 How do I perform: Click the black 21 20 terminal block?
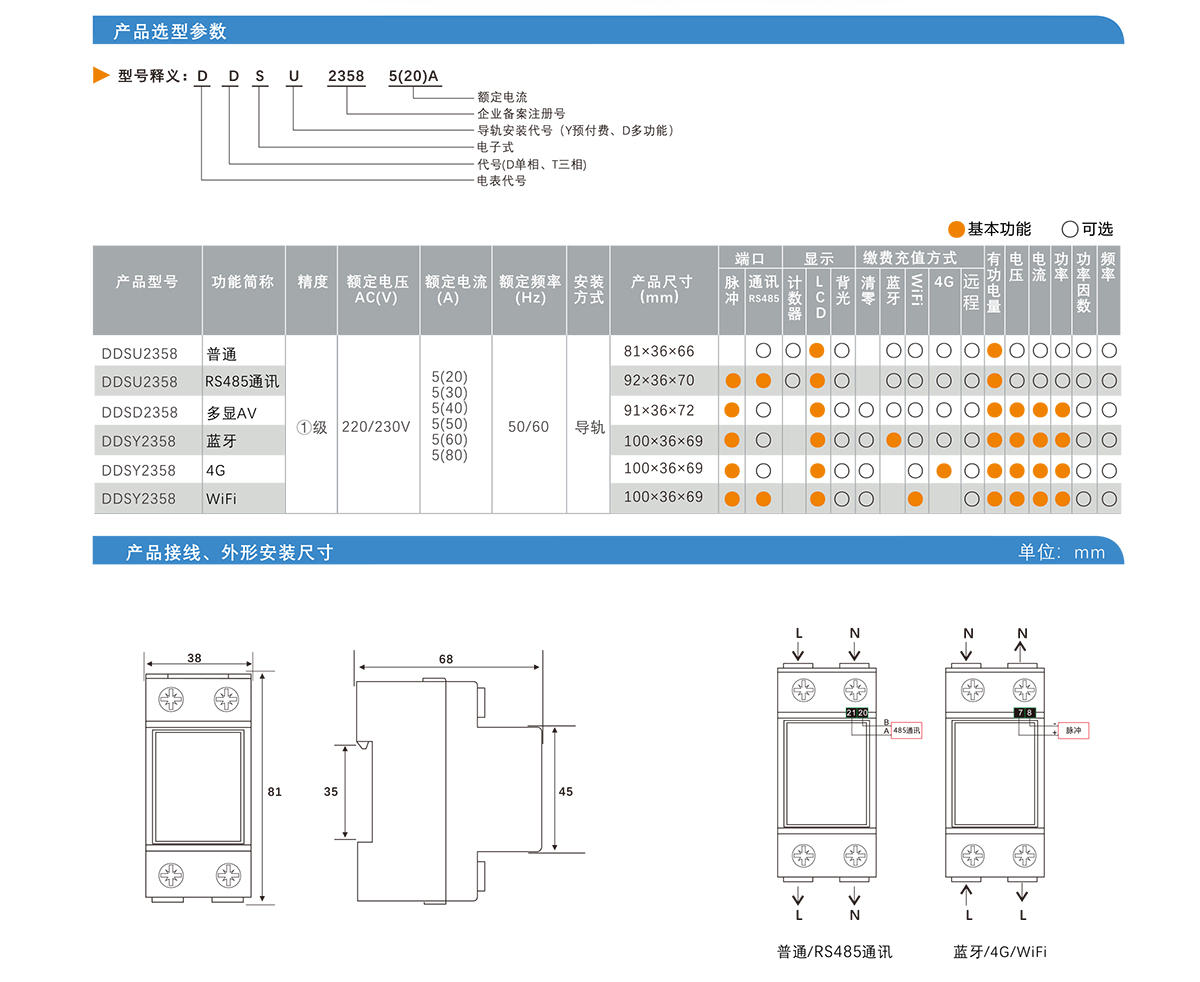(x=857, y=713)
